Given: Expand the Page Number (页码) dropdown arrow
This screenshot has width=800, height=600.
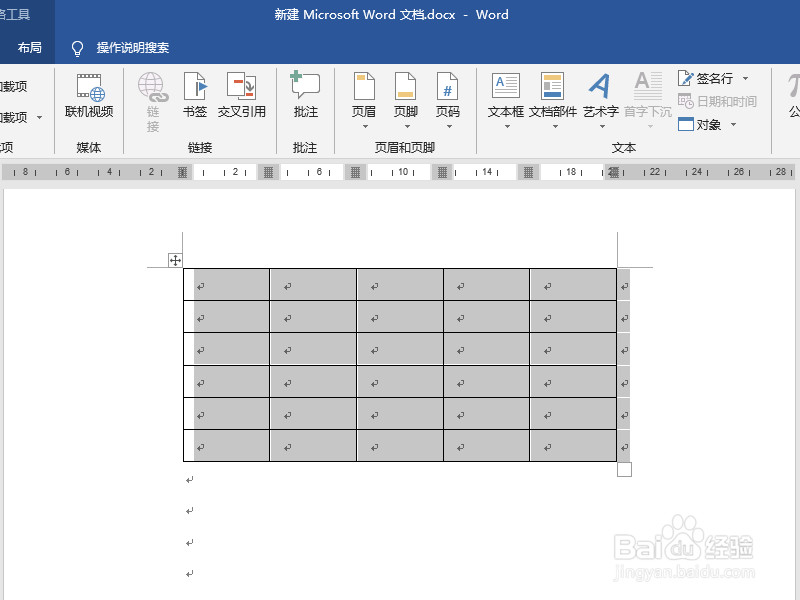Looking at the screenshot, I should coord(449,127).
